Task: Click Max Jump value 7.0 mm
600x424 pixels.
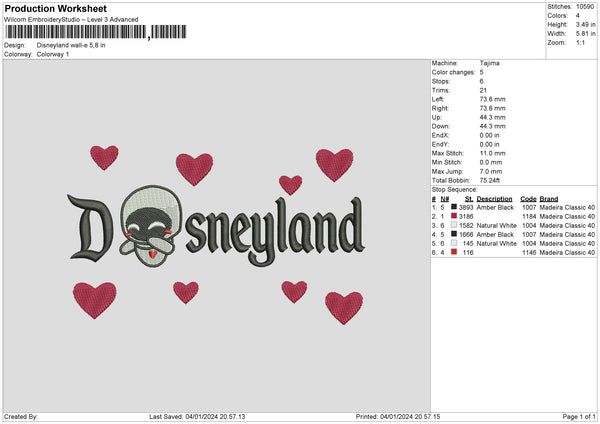Action: pyautogui.click(x=491, y=171)
